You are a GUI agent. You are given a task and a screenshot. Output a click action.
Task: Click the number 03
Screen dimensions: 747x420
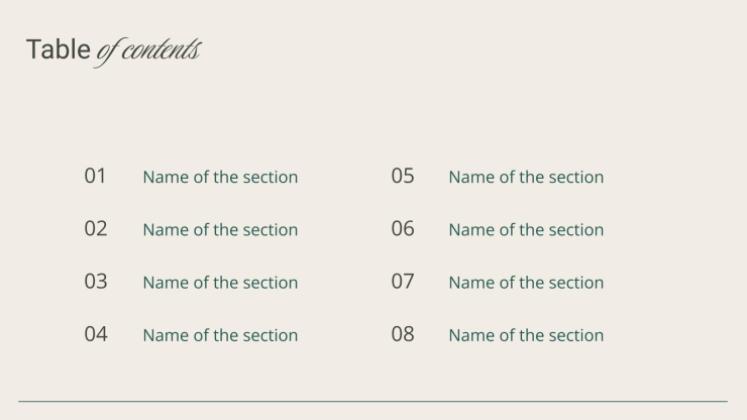95,282
